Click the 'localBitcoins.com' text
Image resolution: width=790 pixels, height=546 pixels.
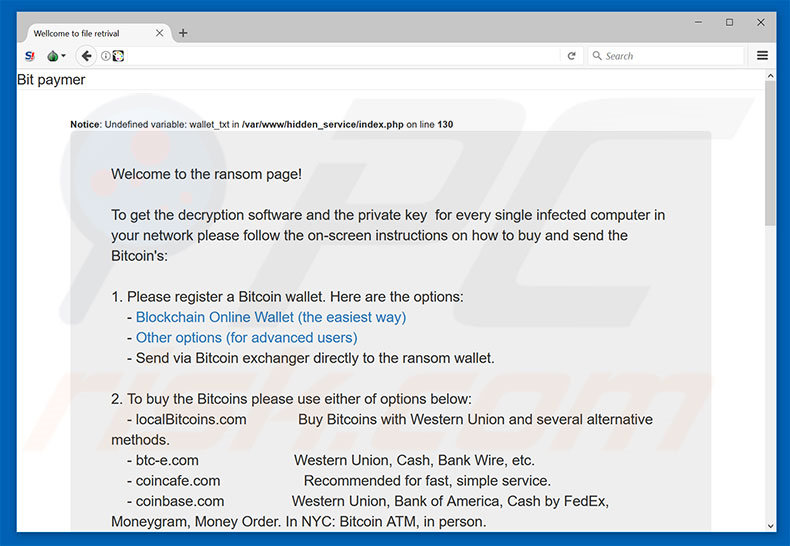point(190,419)
